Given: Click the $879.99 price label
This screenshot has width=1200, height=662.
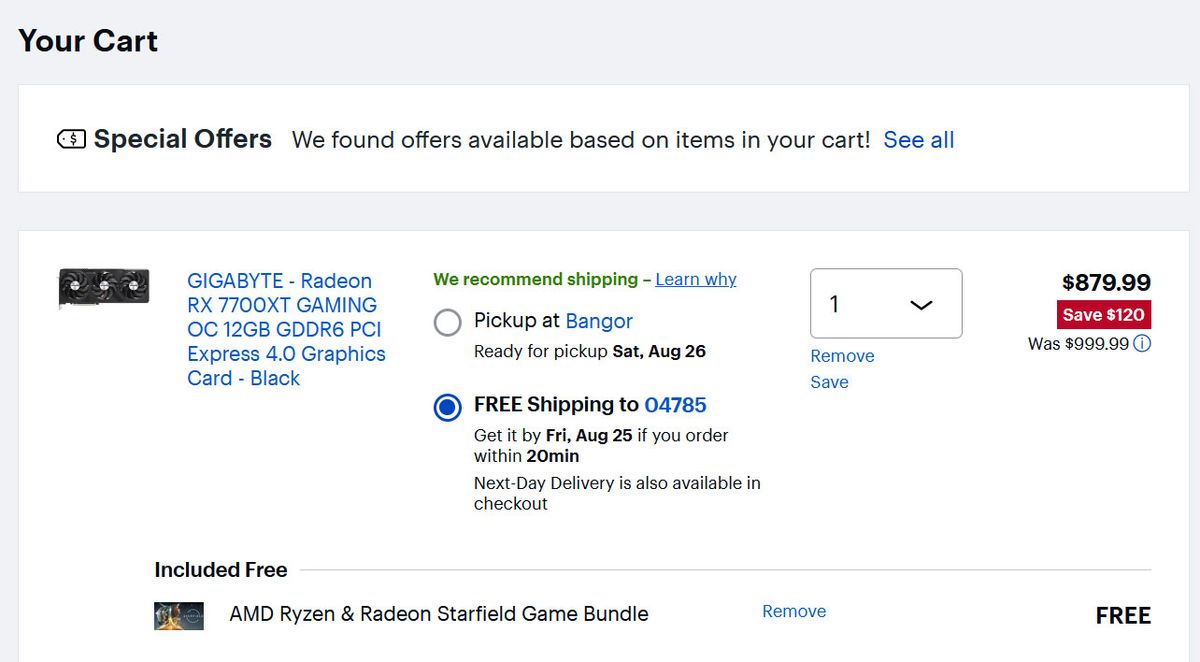Looking at the screenshot, I should pyautogui.click(x=1106, y=283).
